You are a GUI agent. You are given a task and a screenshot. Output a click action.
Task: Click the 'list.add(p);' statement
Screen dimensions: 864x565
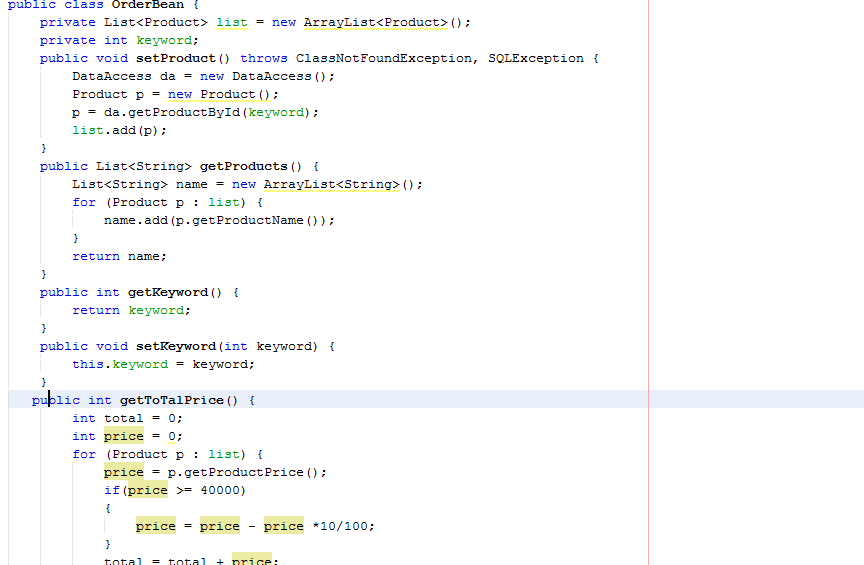click(119, 131)
